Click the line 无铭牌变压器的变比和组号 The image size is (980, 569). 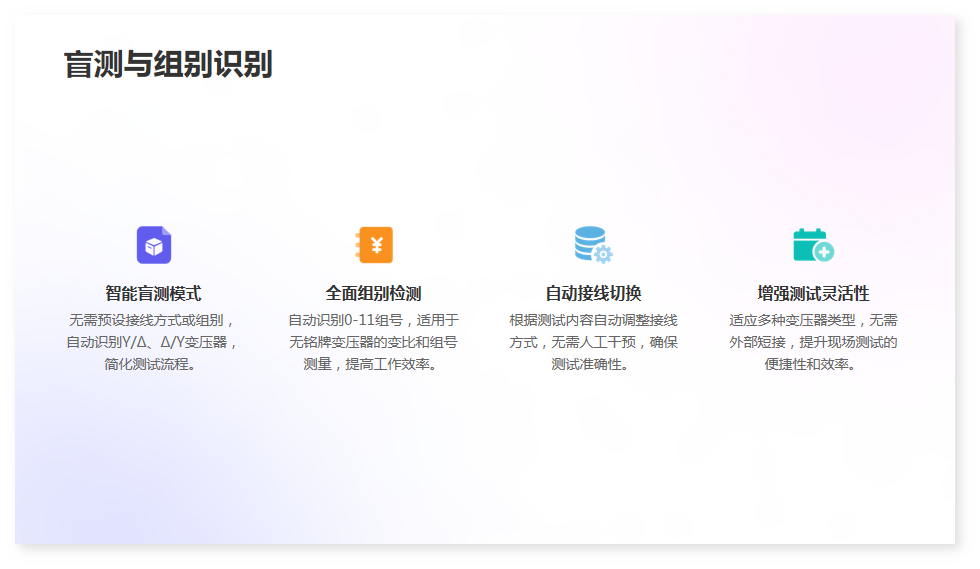[x=373, y=342]
